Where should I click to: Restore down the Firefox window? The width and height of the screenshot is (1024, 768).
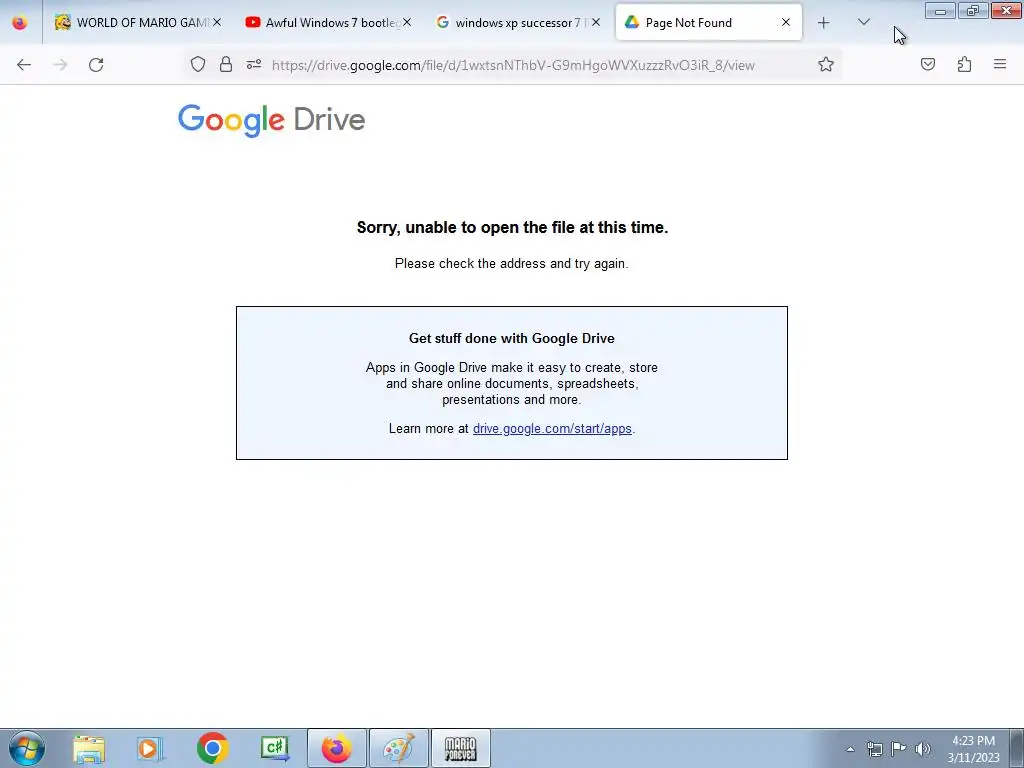tap(973, 10)
